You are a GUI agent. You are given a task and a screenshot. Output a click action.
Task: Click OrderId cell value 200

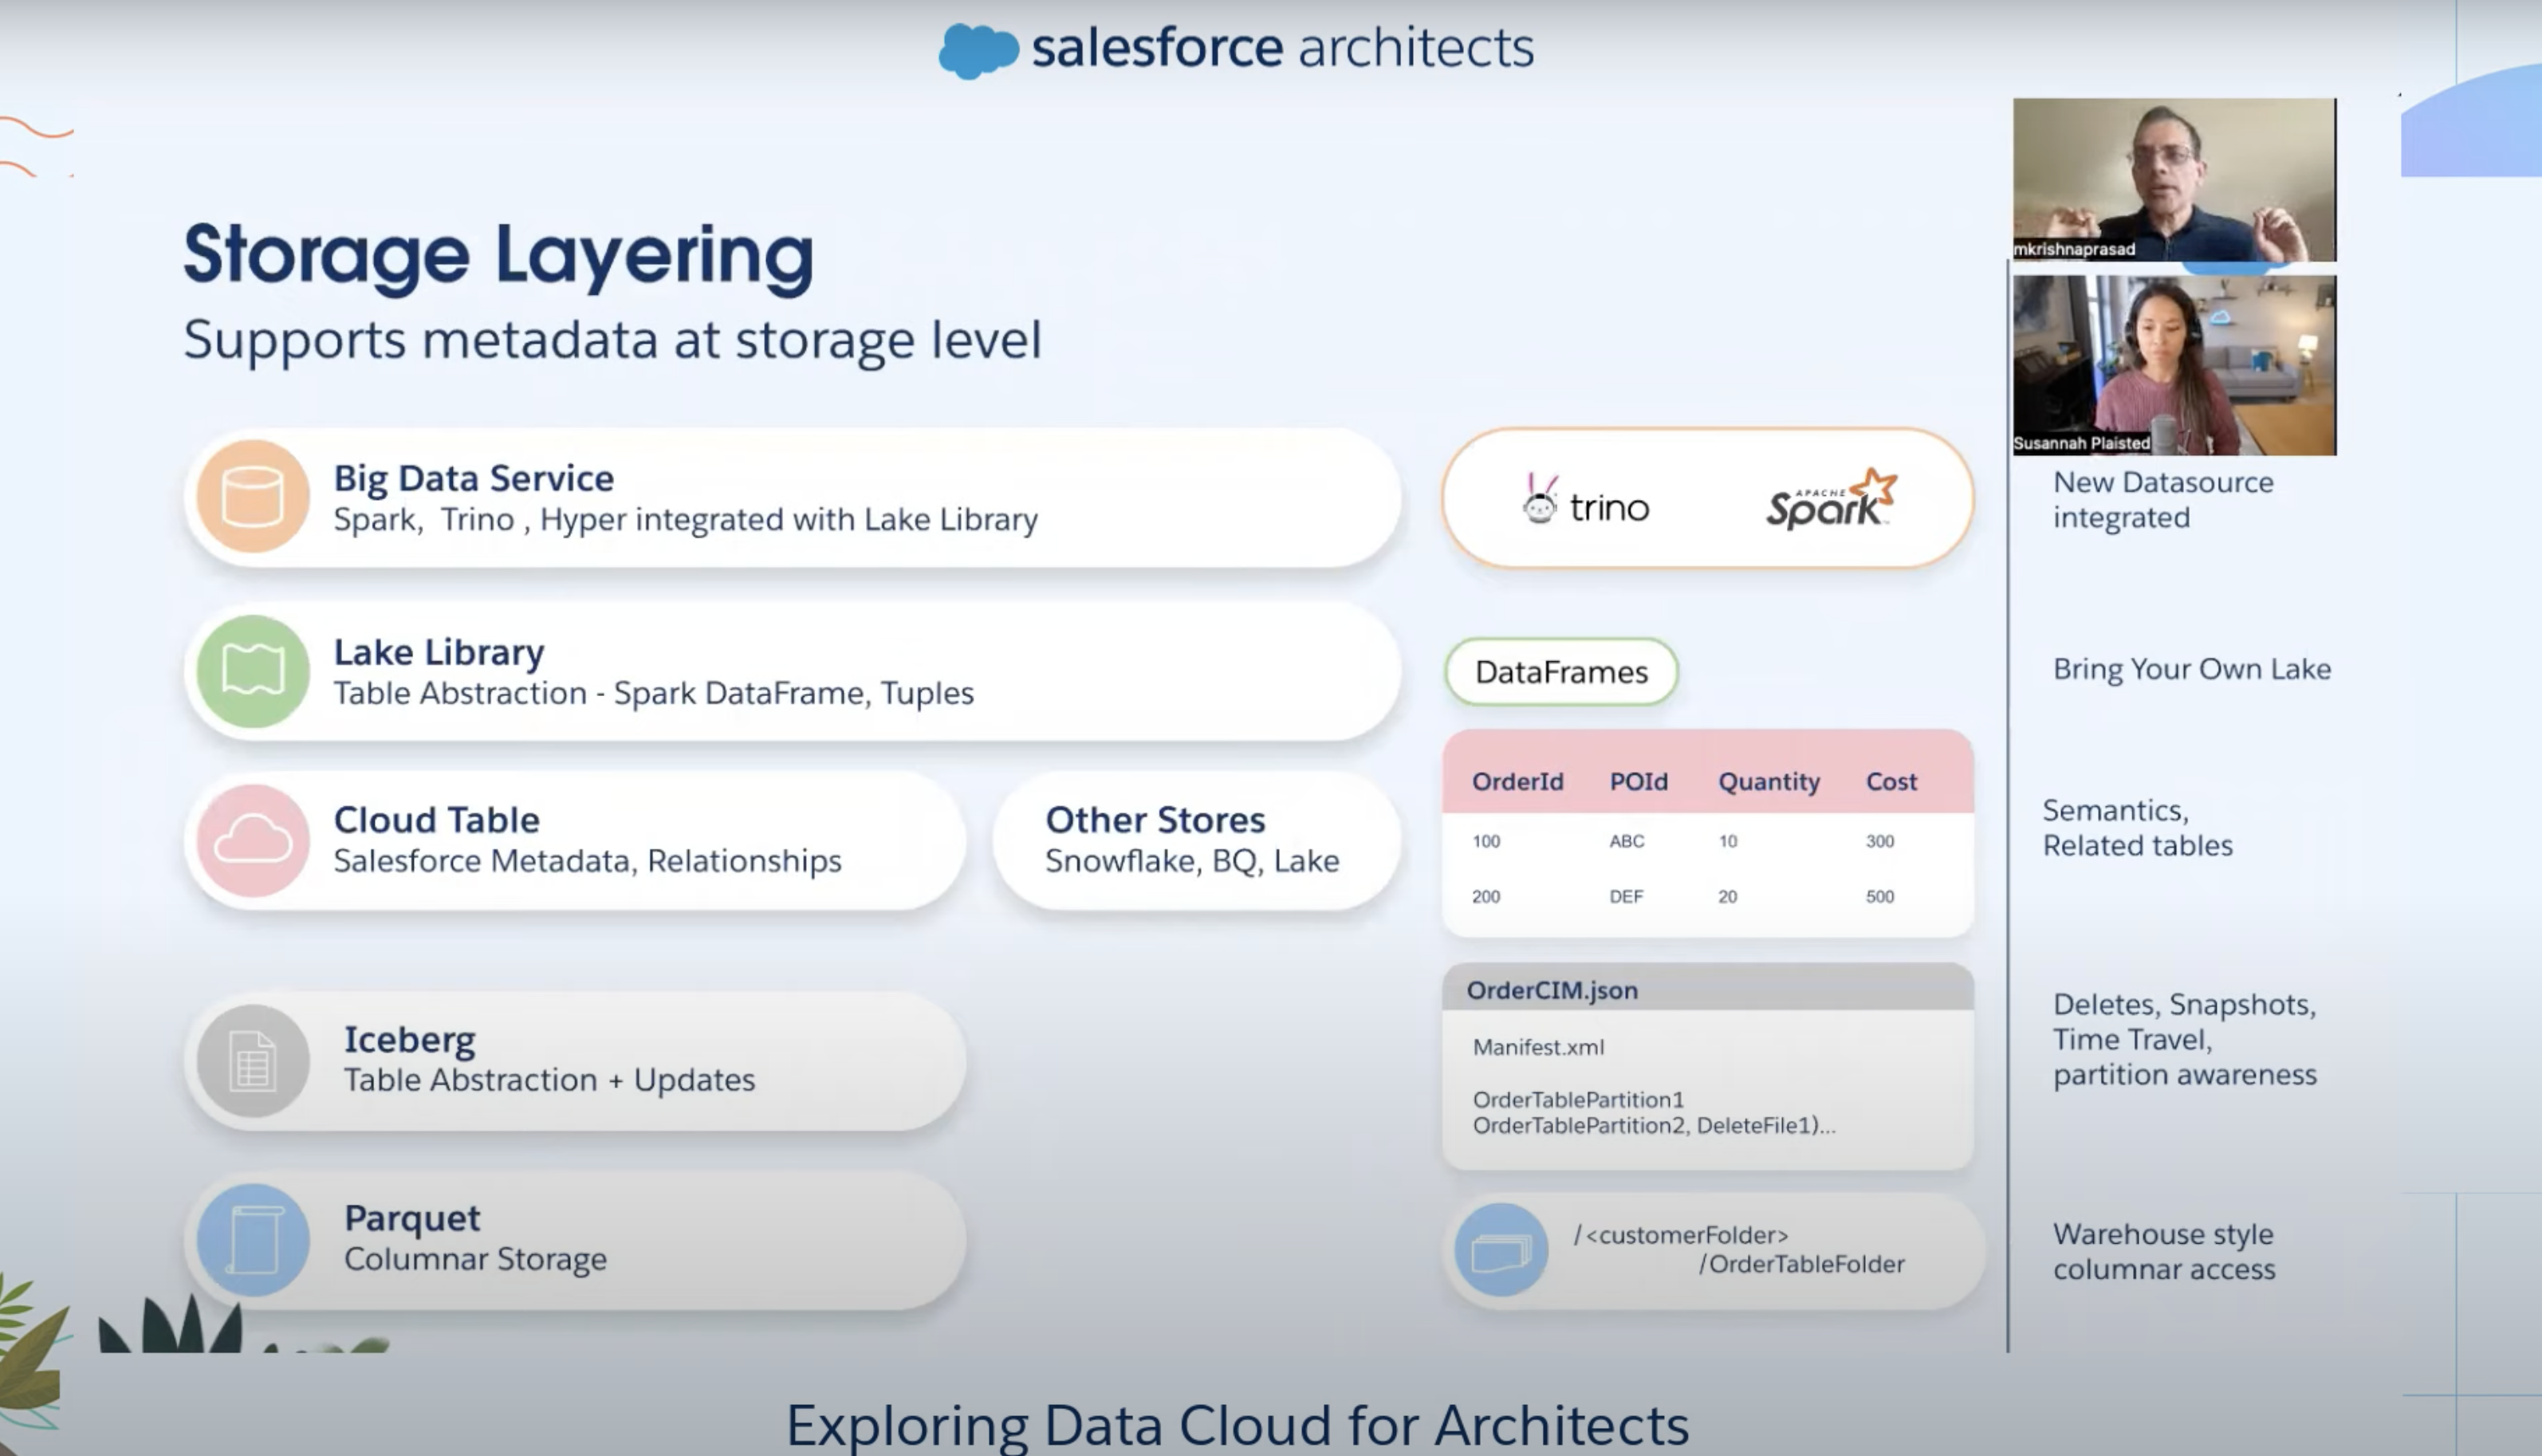coord(1486,897)
